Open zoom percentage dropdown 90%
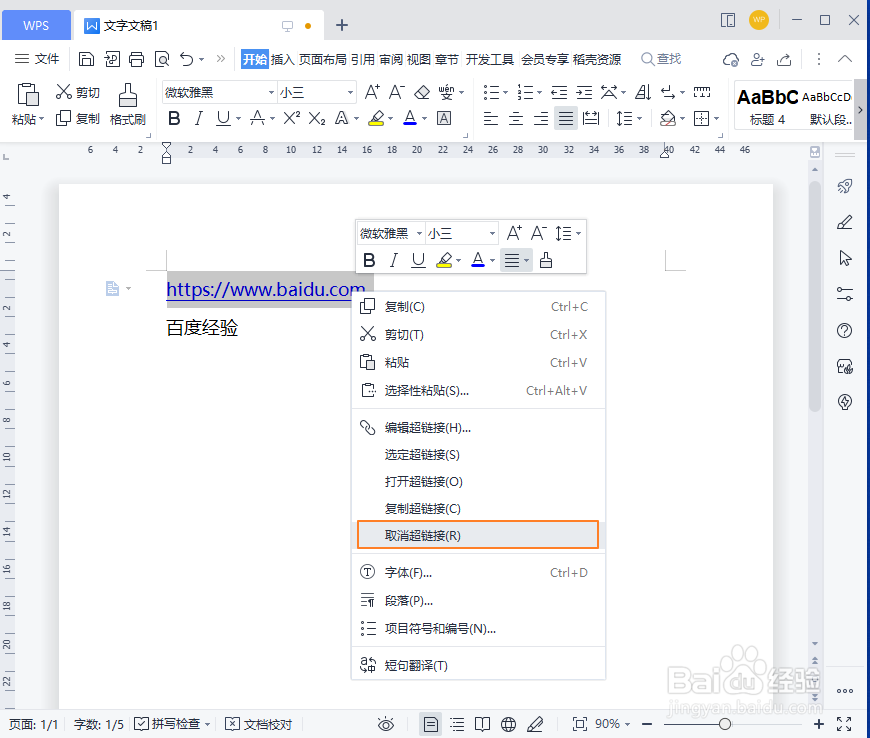 coord(627,724)
